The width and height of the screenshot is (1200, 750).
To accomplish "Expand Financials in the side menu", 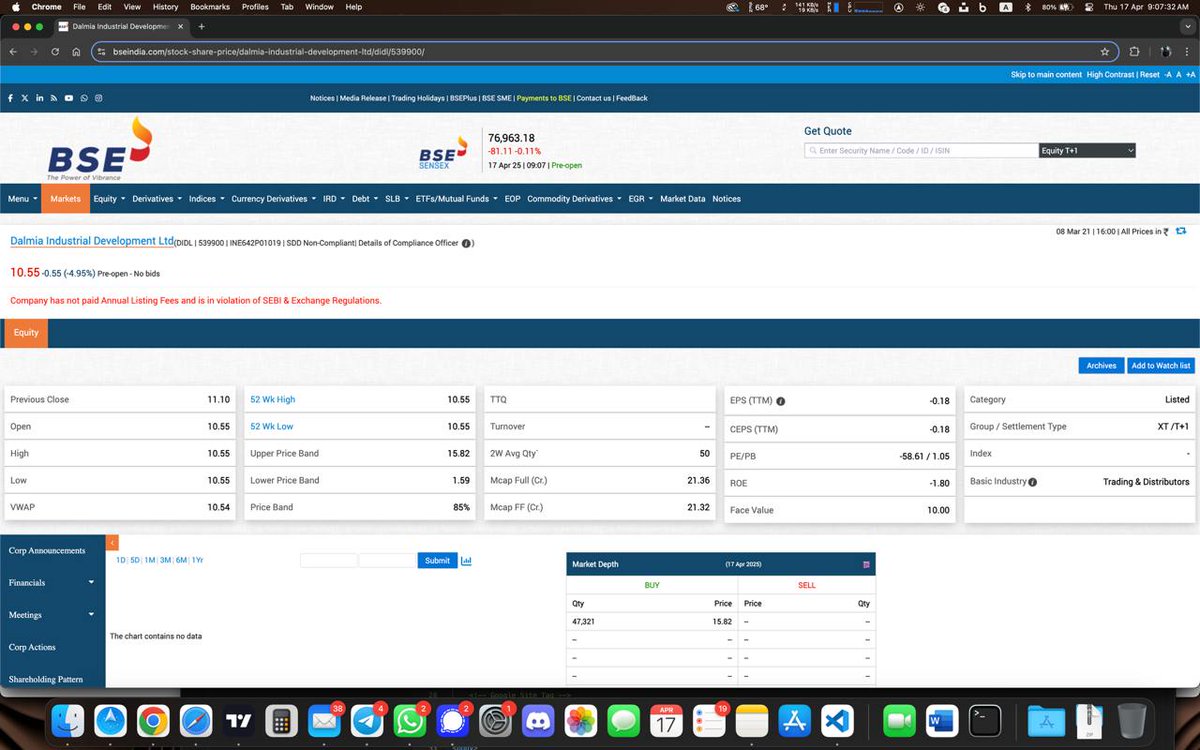I will (x=52, y=582).
